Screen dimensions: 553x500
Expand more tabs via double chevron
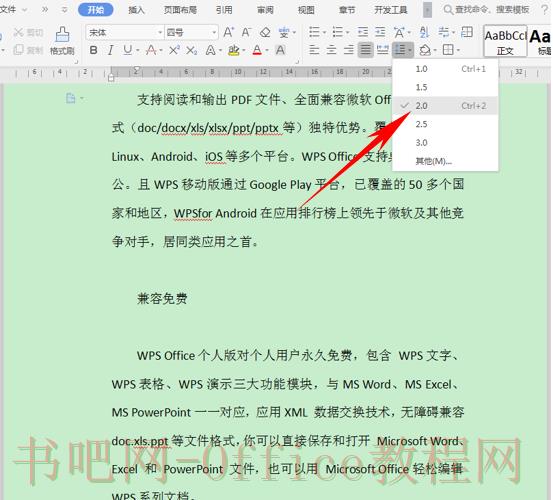coord(45,10)
